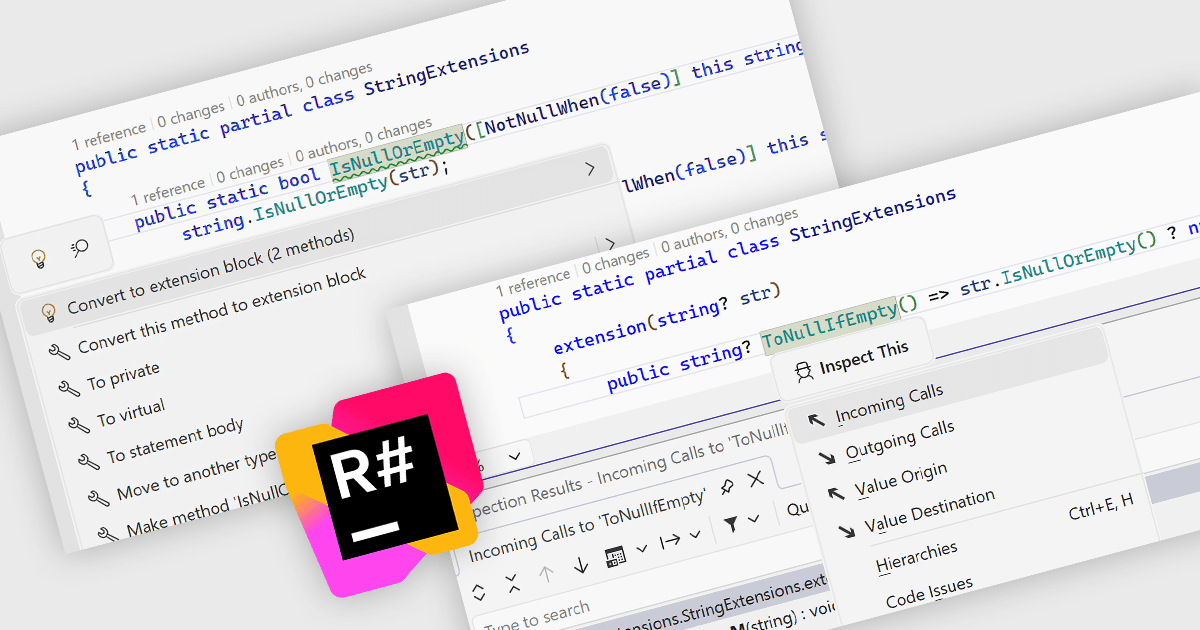Image resolution: width=1200 pixels, height=630 pixels.
Task: Expand submenu arrow on the IsNullOrEmpty action row
Action: point(590,170)
